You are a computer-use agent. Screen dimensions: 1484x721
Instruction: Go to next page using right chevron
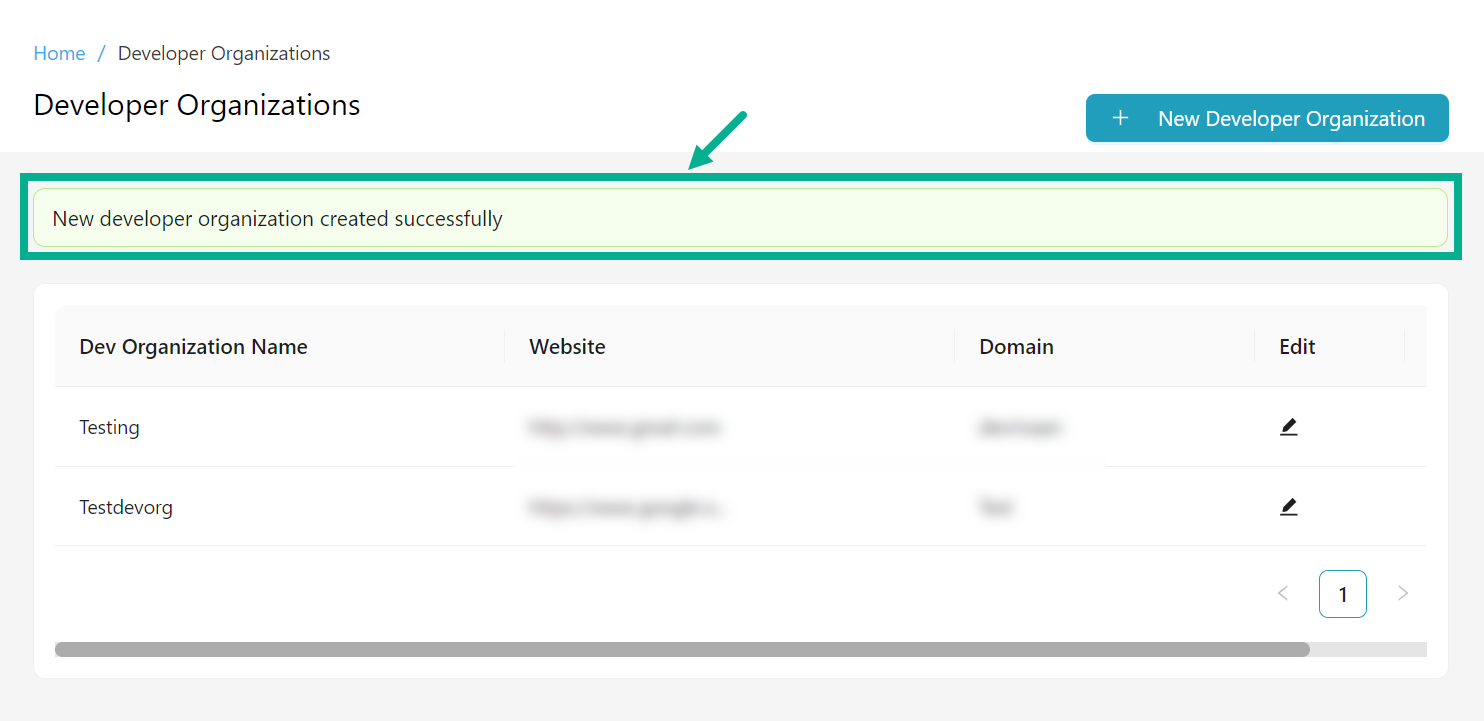1402,593
